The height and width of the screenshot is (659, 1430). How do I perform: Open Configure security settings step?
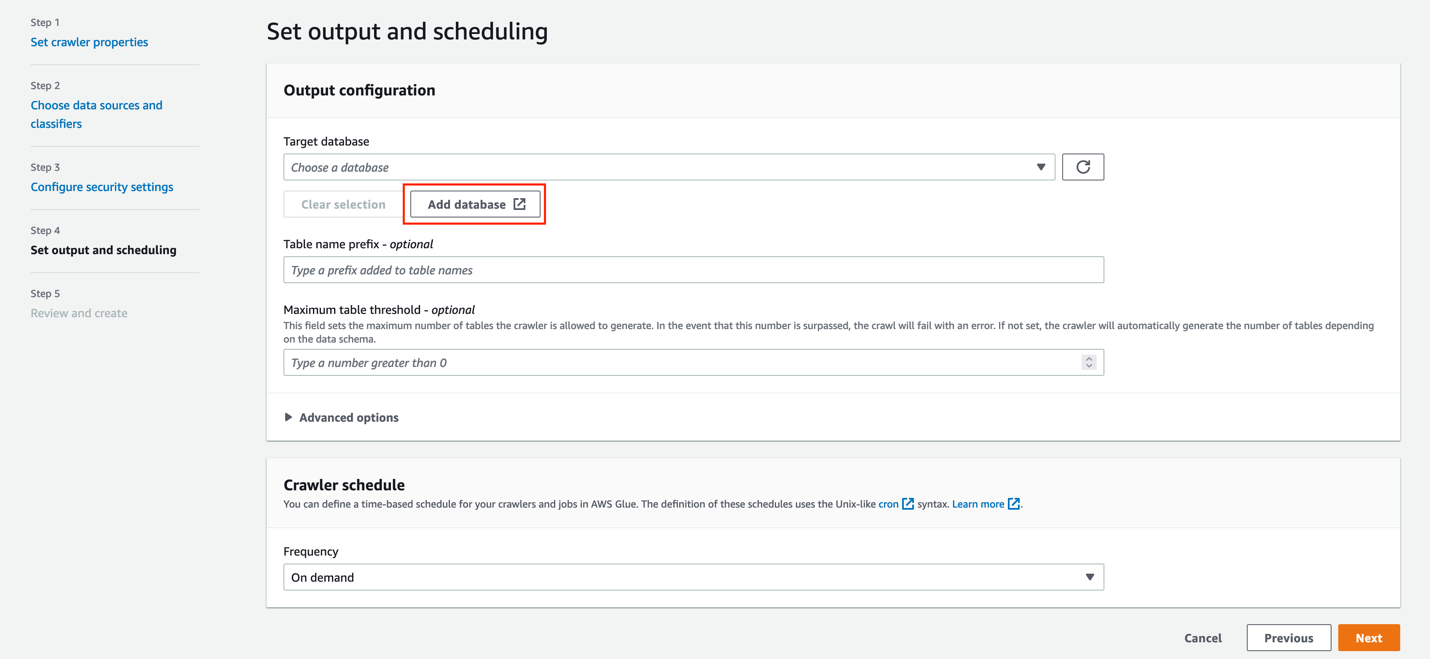click(x=101, y=186)
